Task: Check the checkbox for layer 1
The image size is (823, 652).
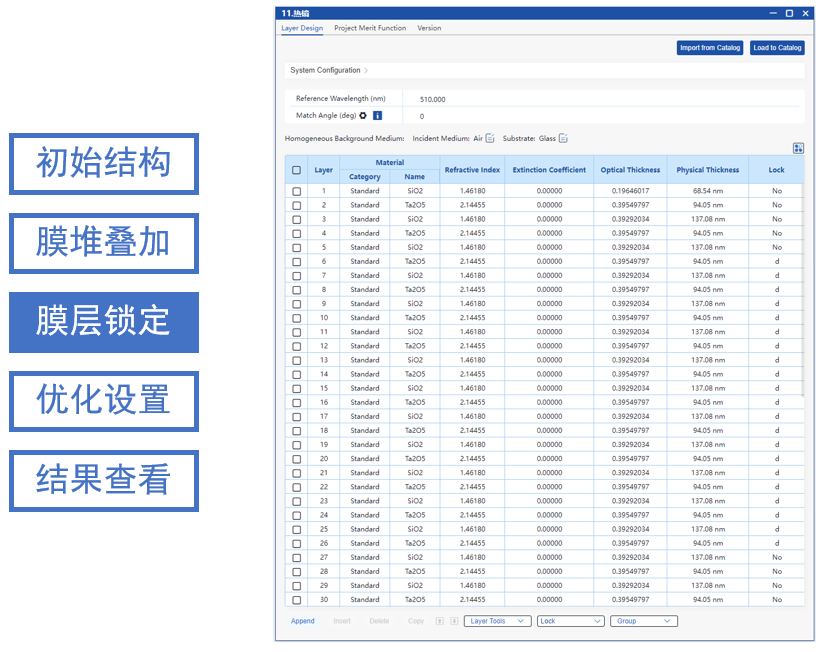Action: point(296,191)
